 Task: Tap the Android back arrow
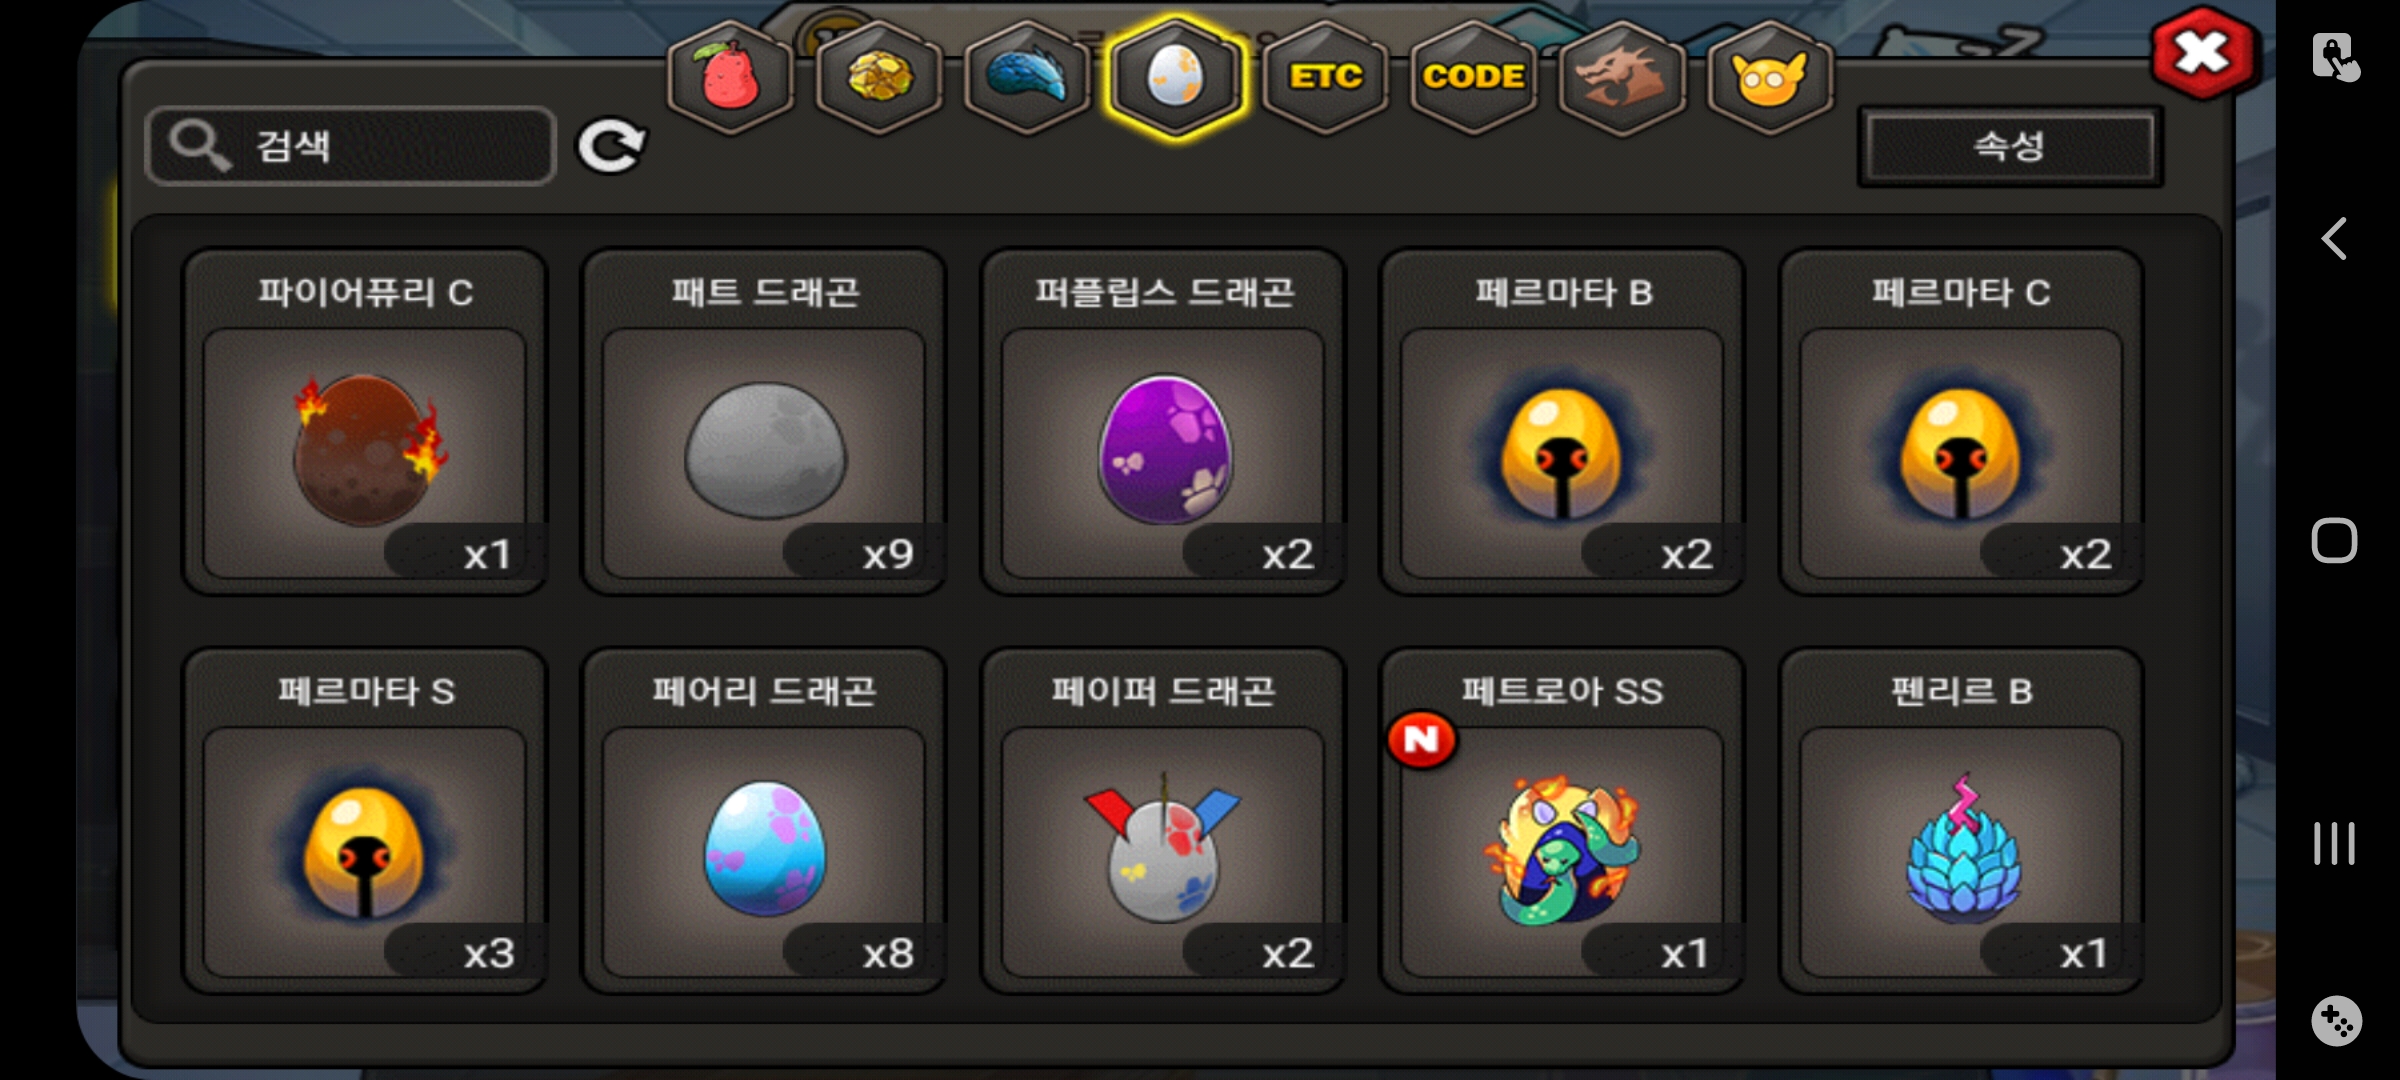point(2335,239)
